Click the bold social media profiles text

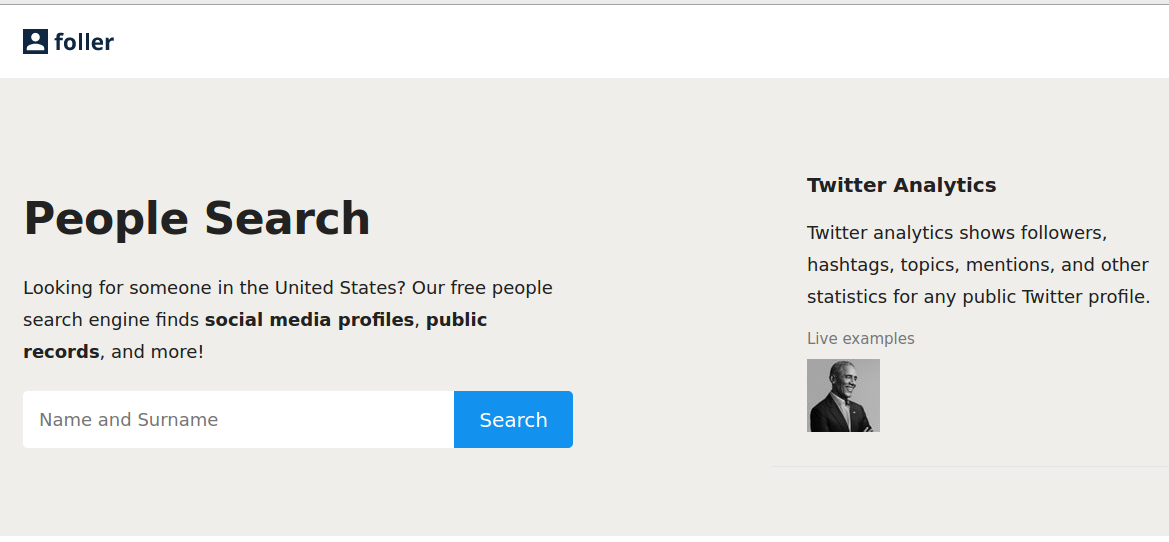tap(309, 320)
